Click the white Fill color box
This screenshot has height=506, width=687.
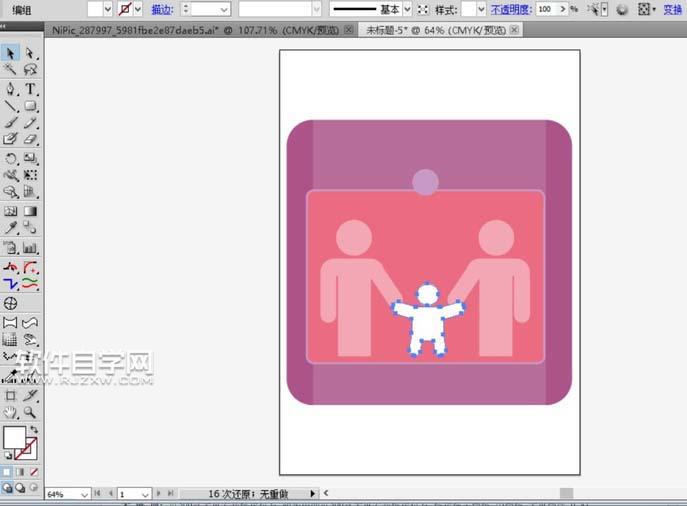(x=14, y=437)
